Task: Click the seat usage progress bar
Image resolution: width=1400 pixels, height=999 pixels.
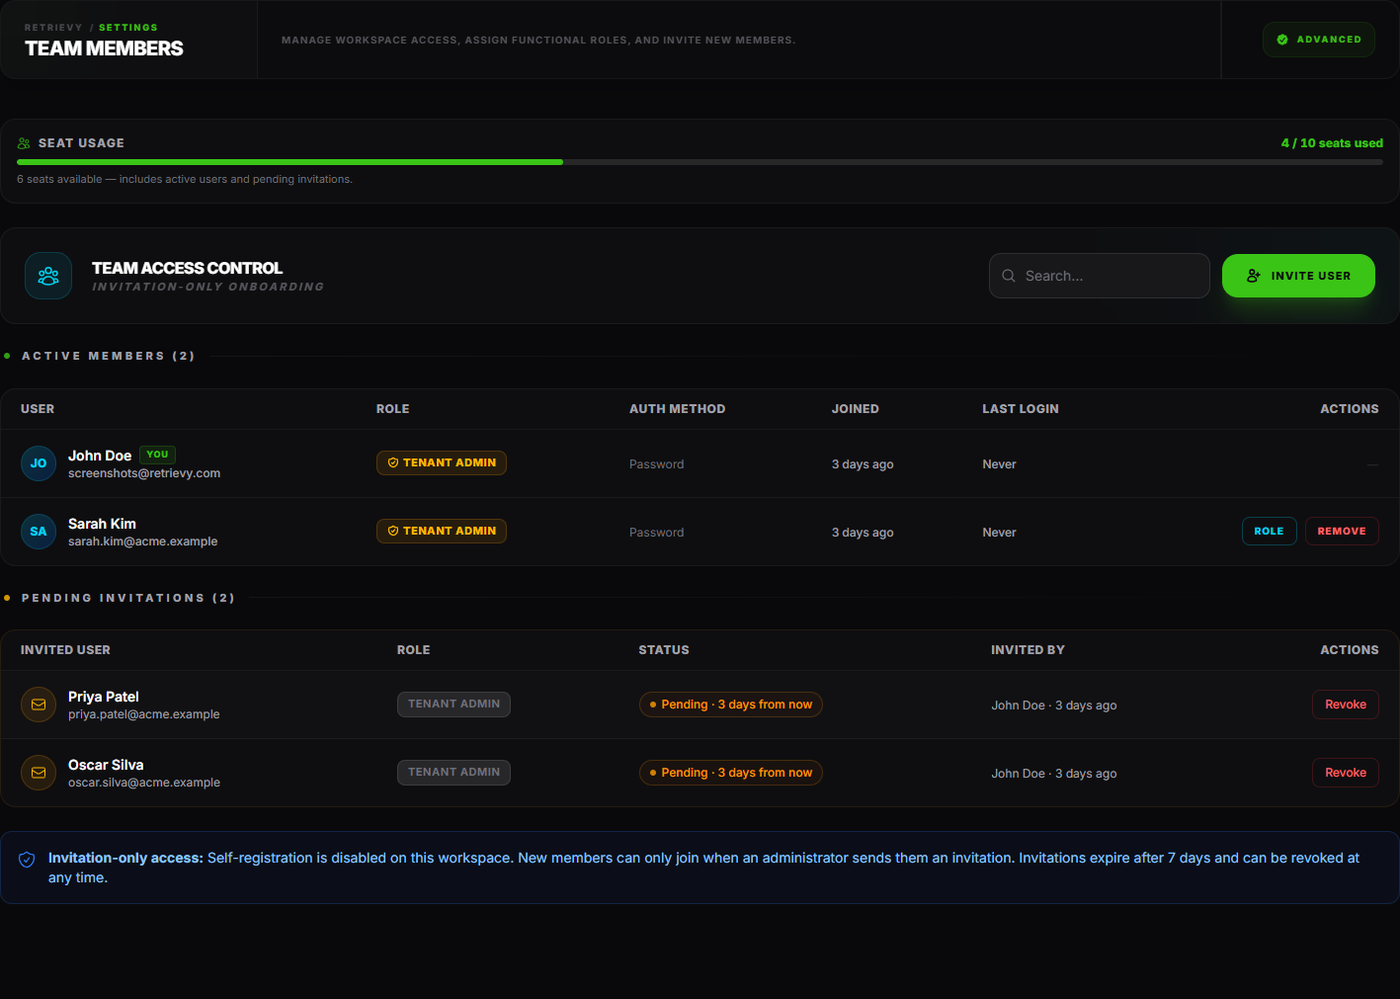Action: point(700,162)
